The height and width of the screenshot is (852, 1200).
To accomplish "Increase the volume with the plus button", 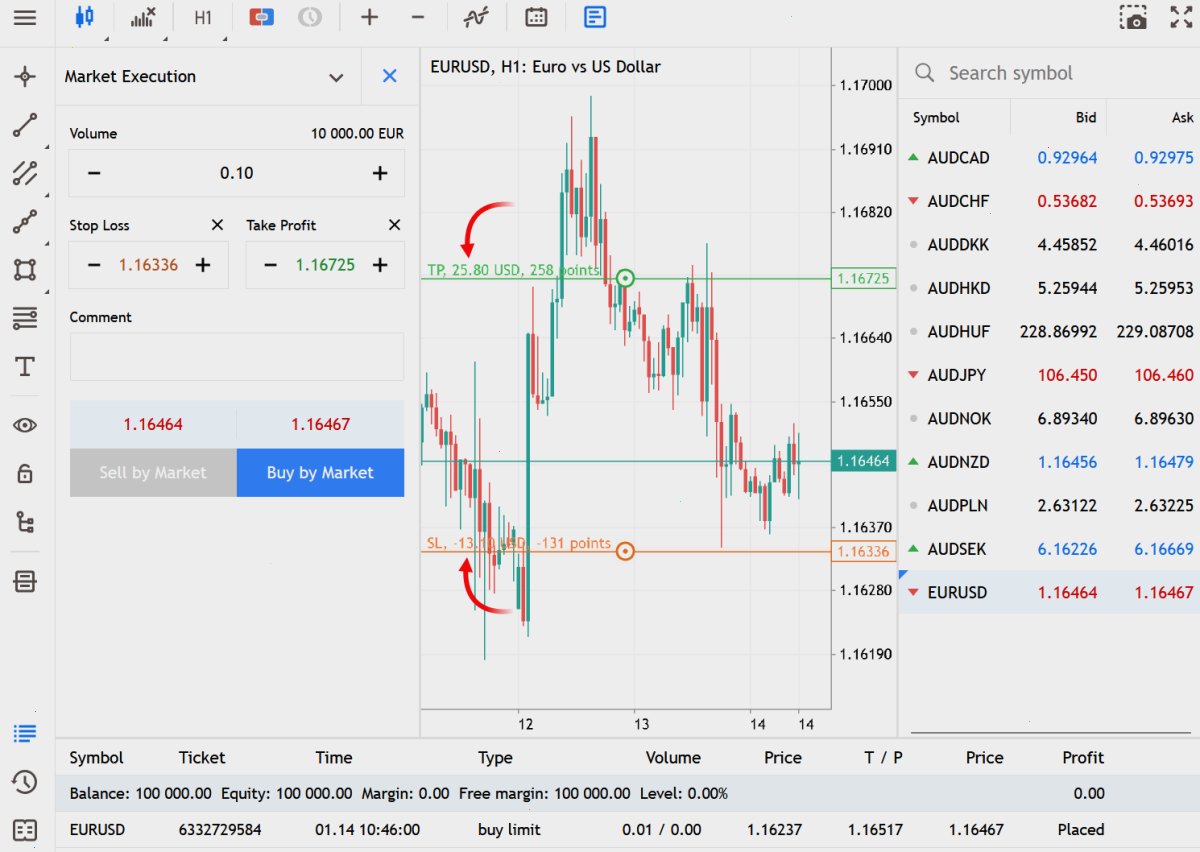I will pos(380,173).
